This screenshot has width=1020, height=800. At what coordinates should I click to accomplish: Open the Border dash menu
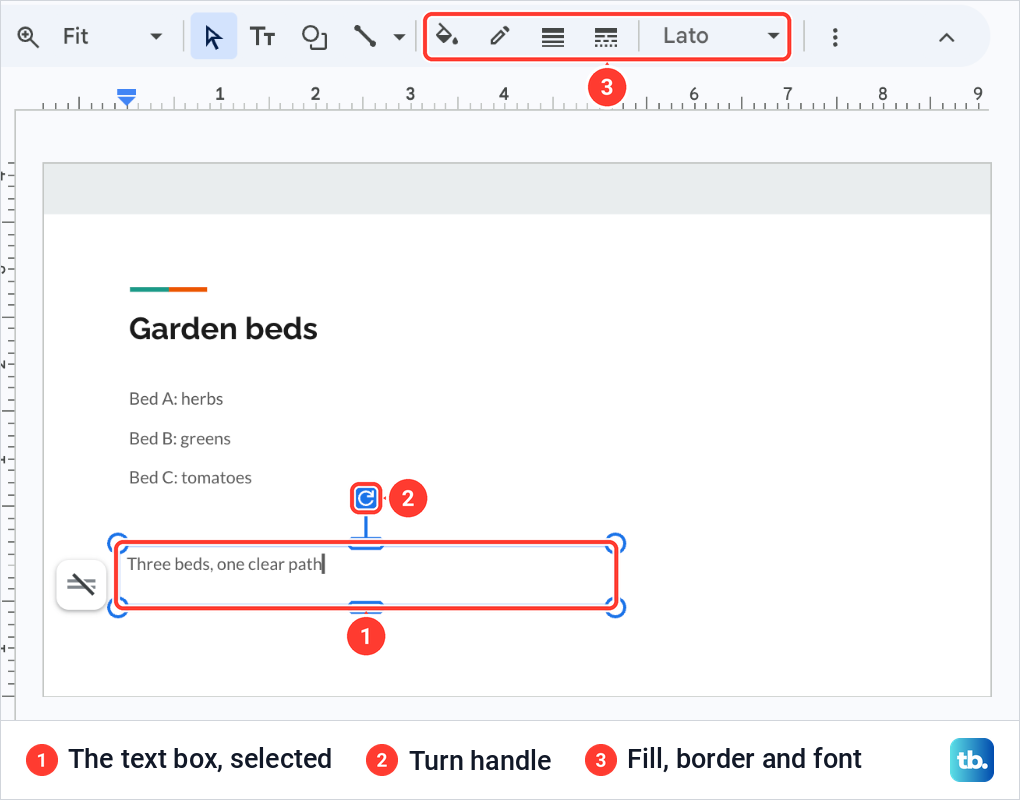pyautogui.click(x=606, y=37)
